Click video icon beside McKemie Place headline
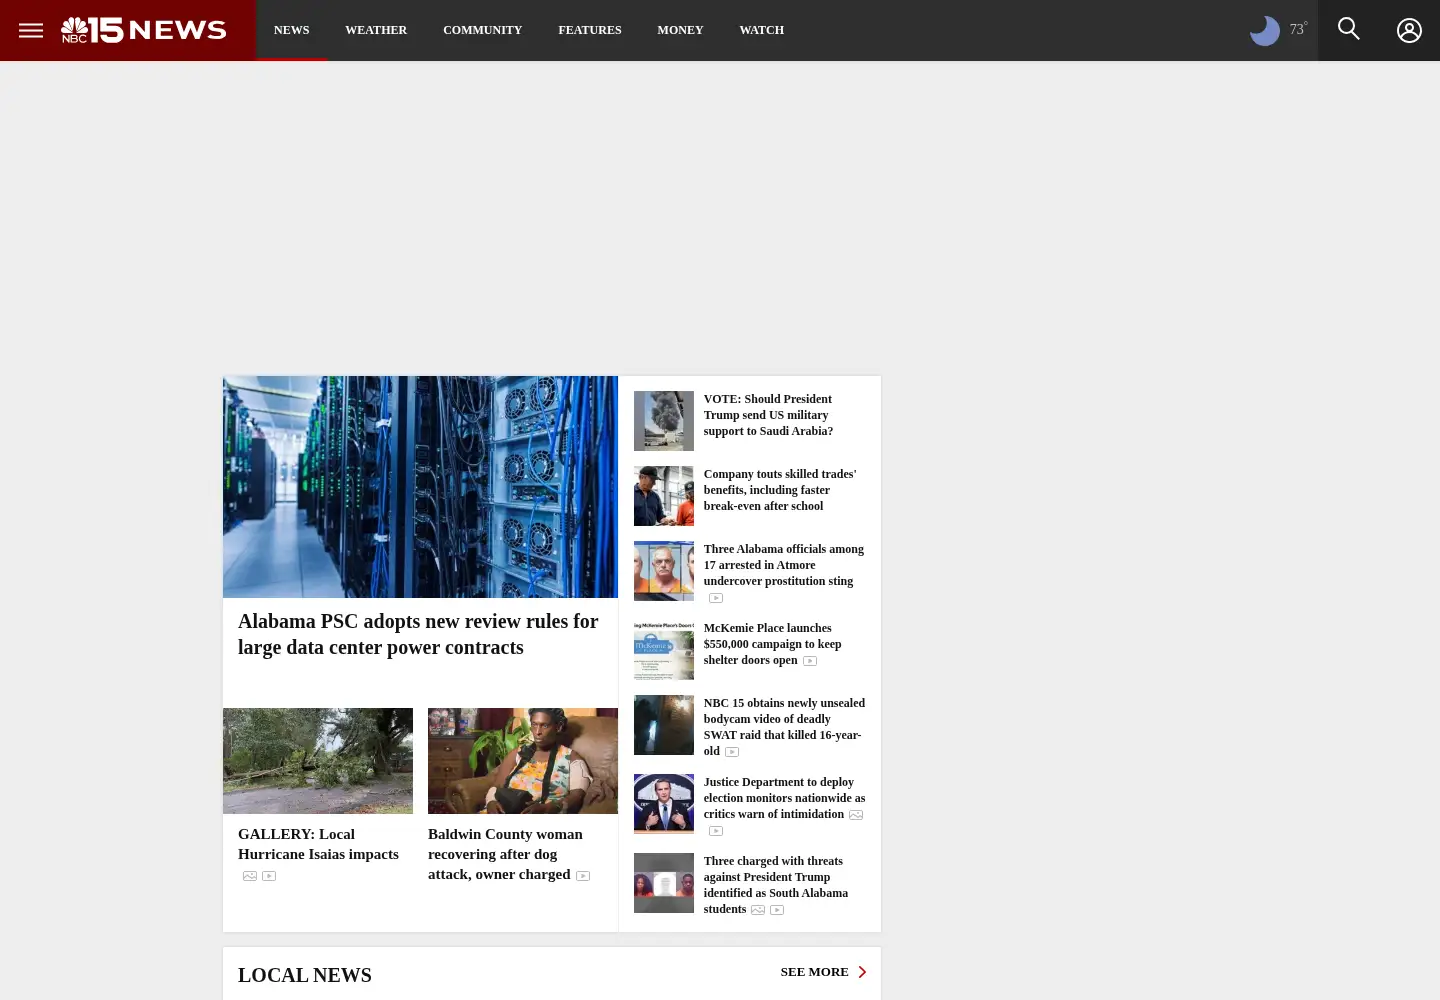 tap(810, 661)
